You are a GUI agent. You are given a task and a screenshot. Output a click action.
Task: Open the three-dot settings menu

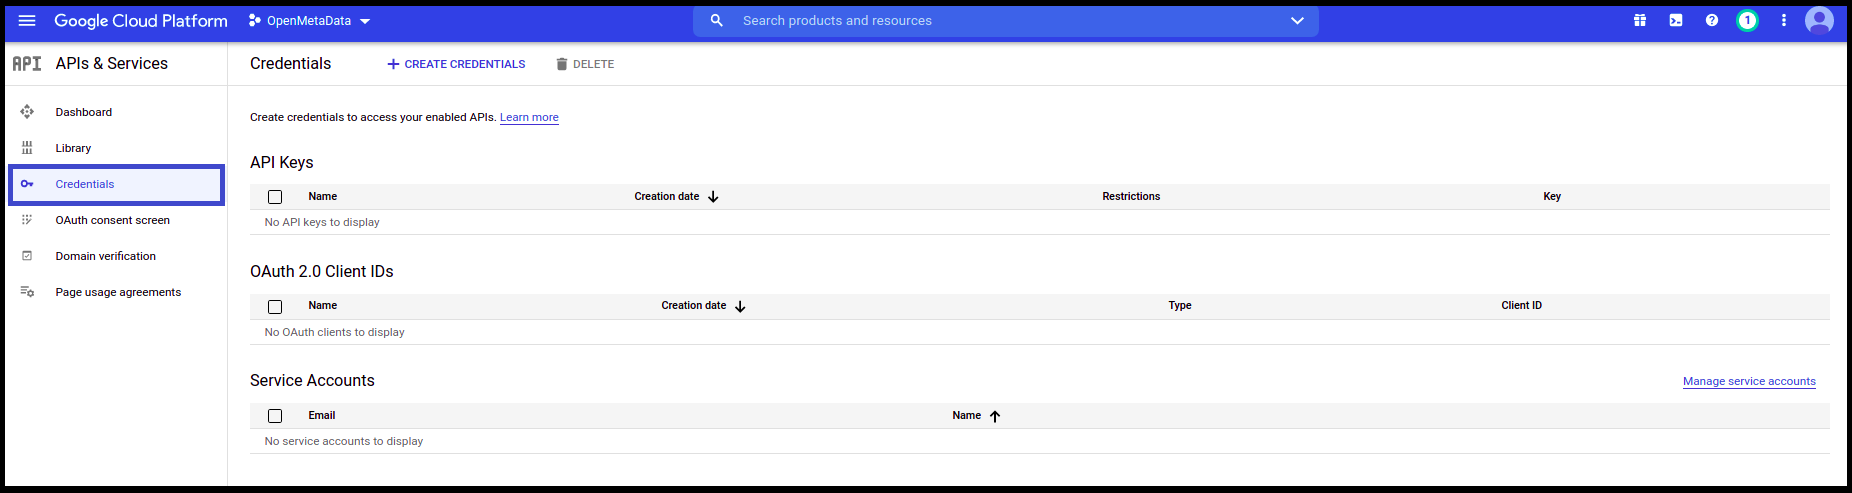1784,21
